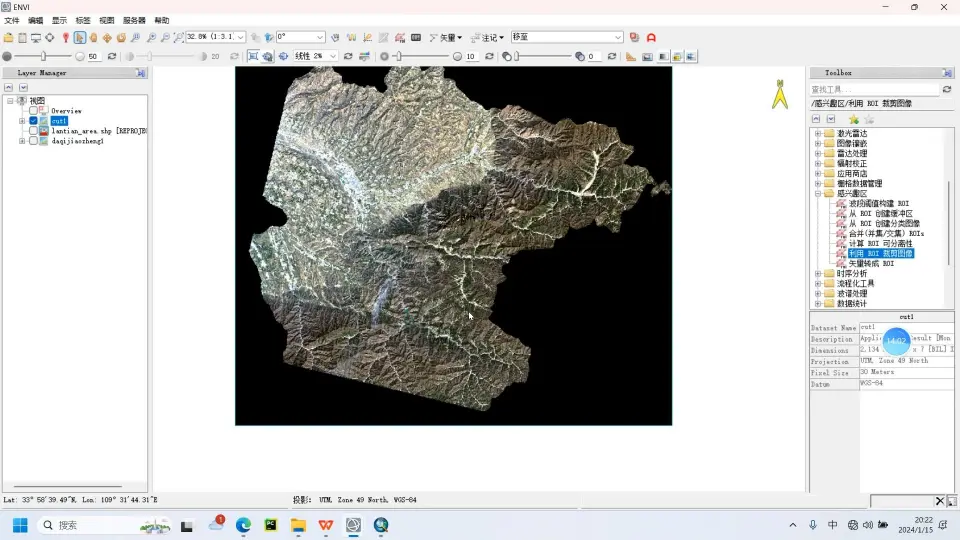Click the histogram color stretch icon
Viewport: 960px width, 540px height.
coord(364,56)
